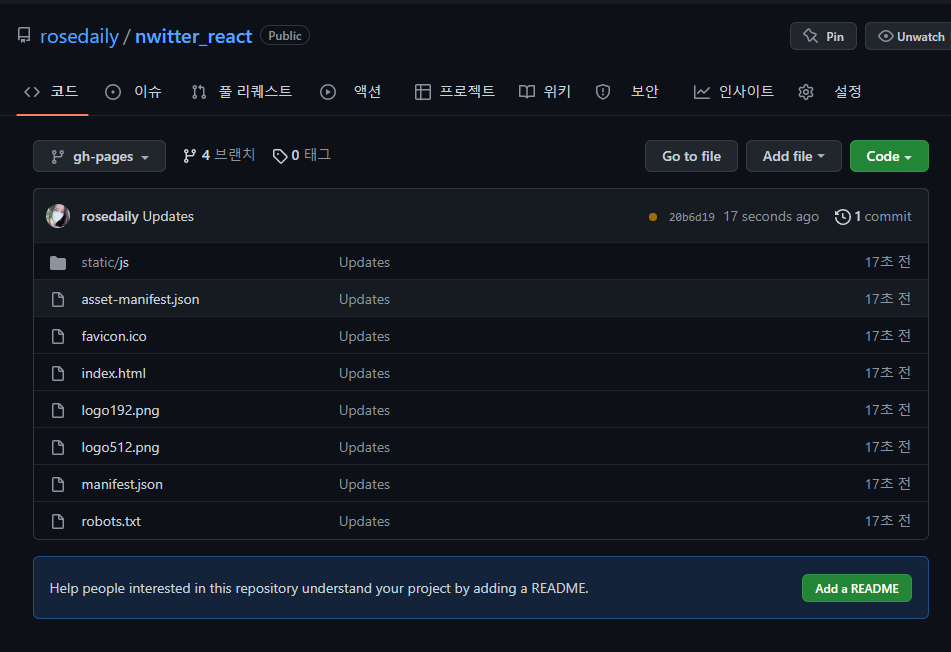Open the 이슈 tab
The image size is (951, 652).
click(133, 92)
